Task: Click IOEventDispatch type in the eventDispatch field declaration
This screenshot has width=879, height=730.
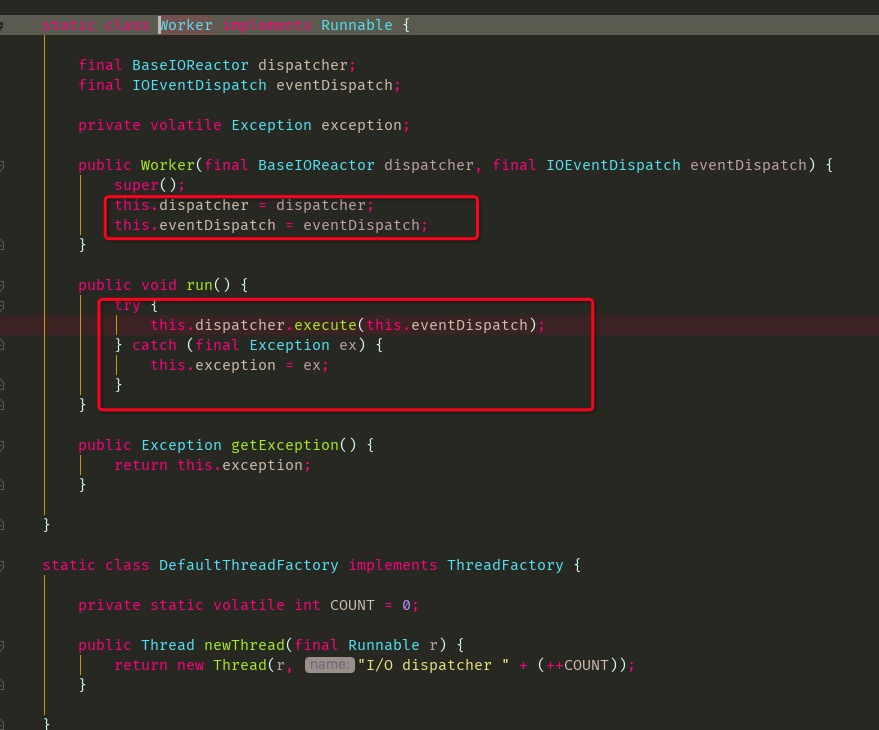Action: point(199,85)
